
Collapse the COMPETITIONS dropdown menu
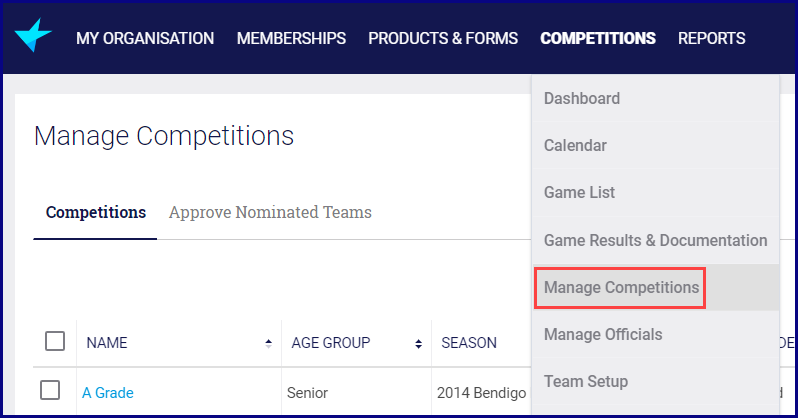coord(598,39)
